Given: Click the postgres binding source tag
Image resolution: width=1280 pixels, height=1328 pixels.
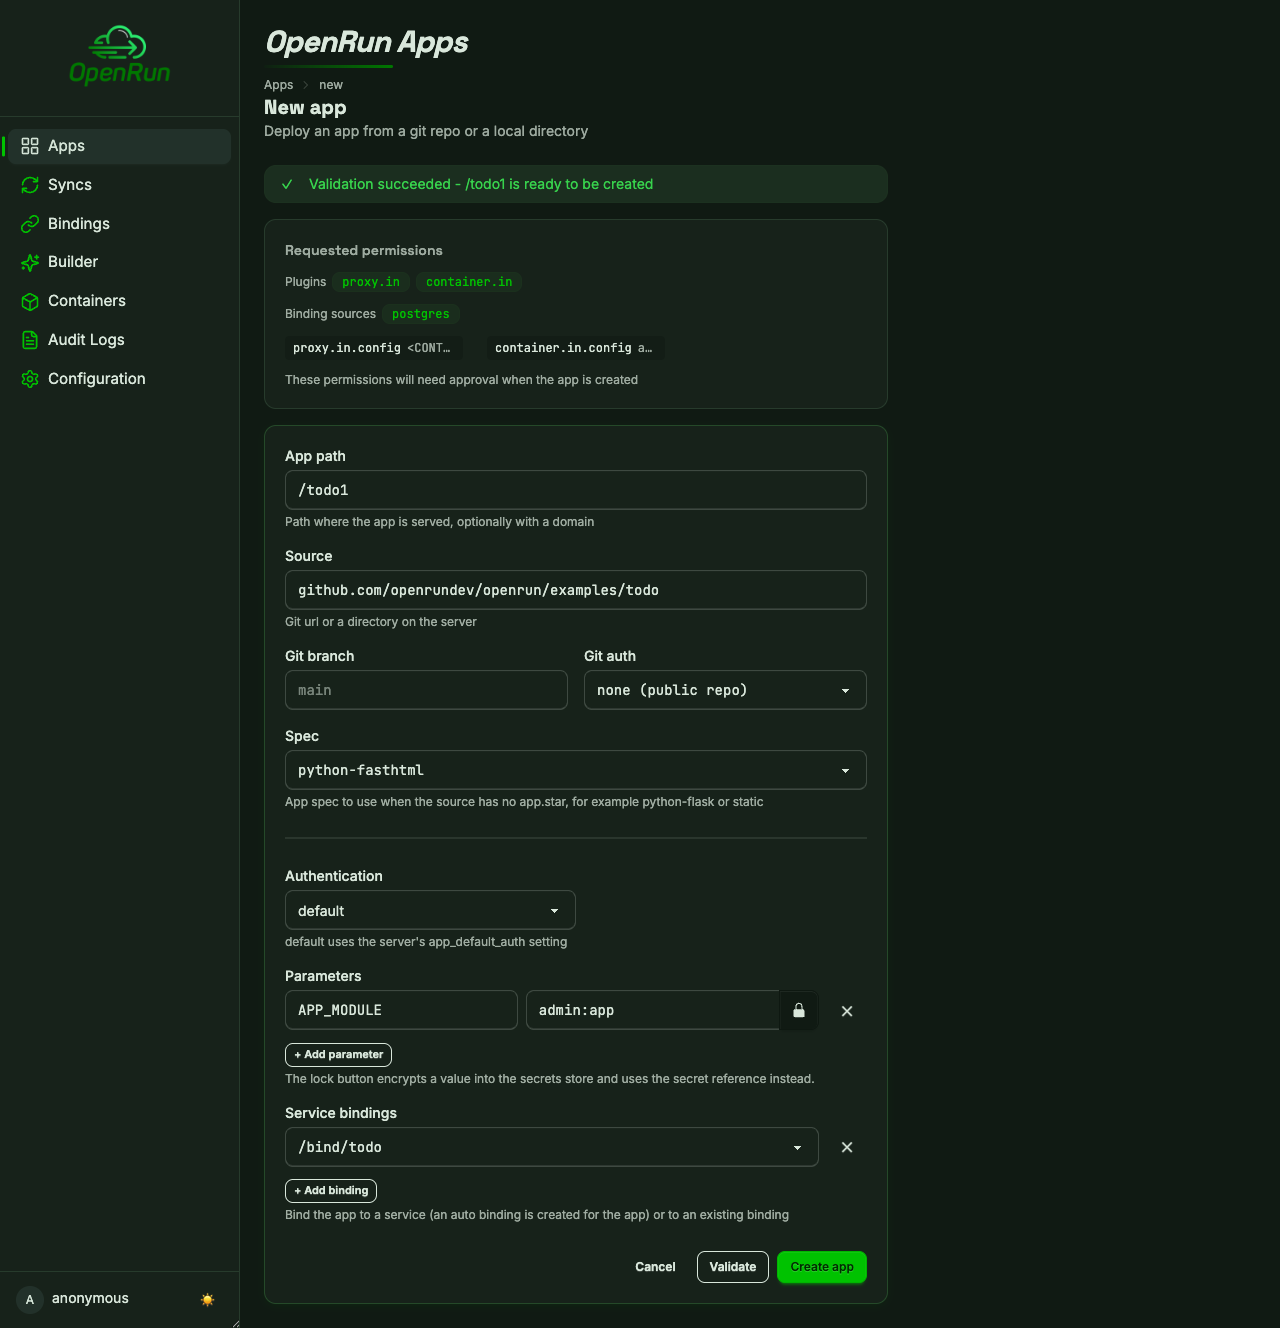Looking at the screenshot, I should tap(421, 314).
